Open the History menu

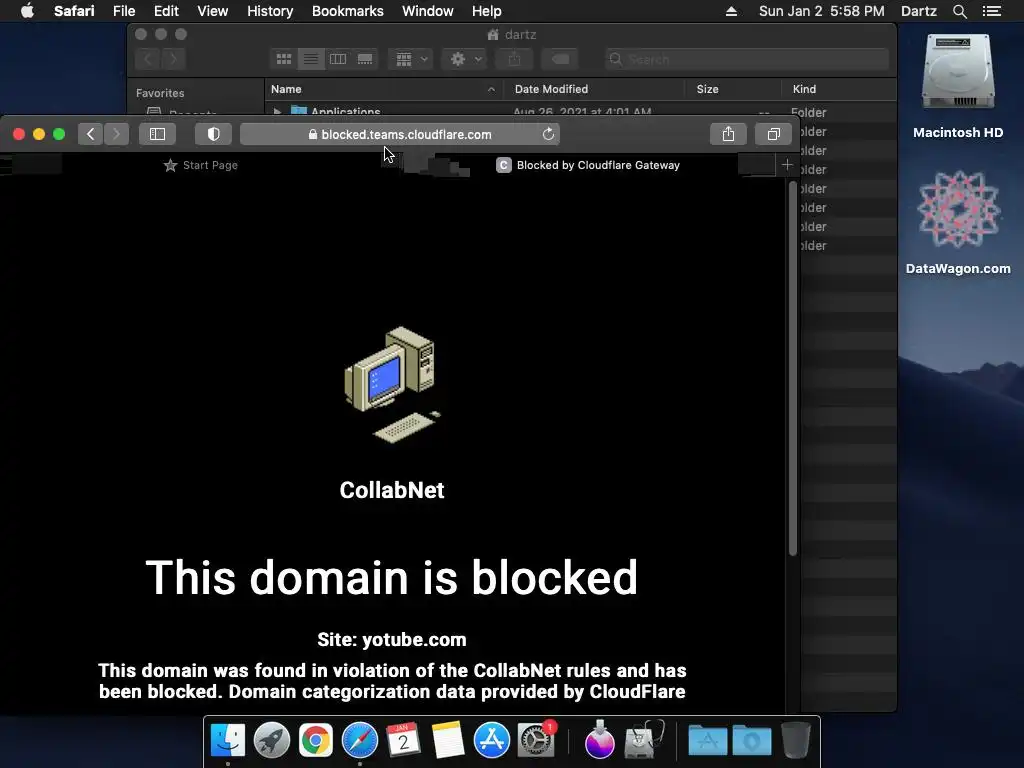click(270, 11)
